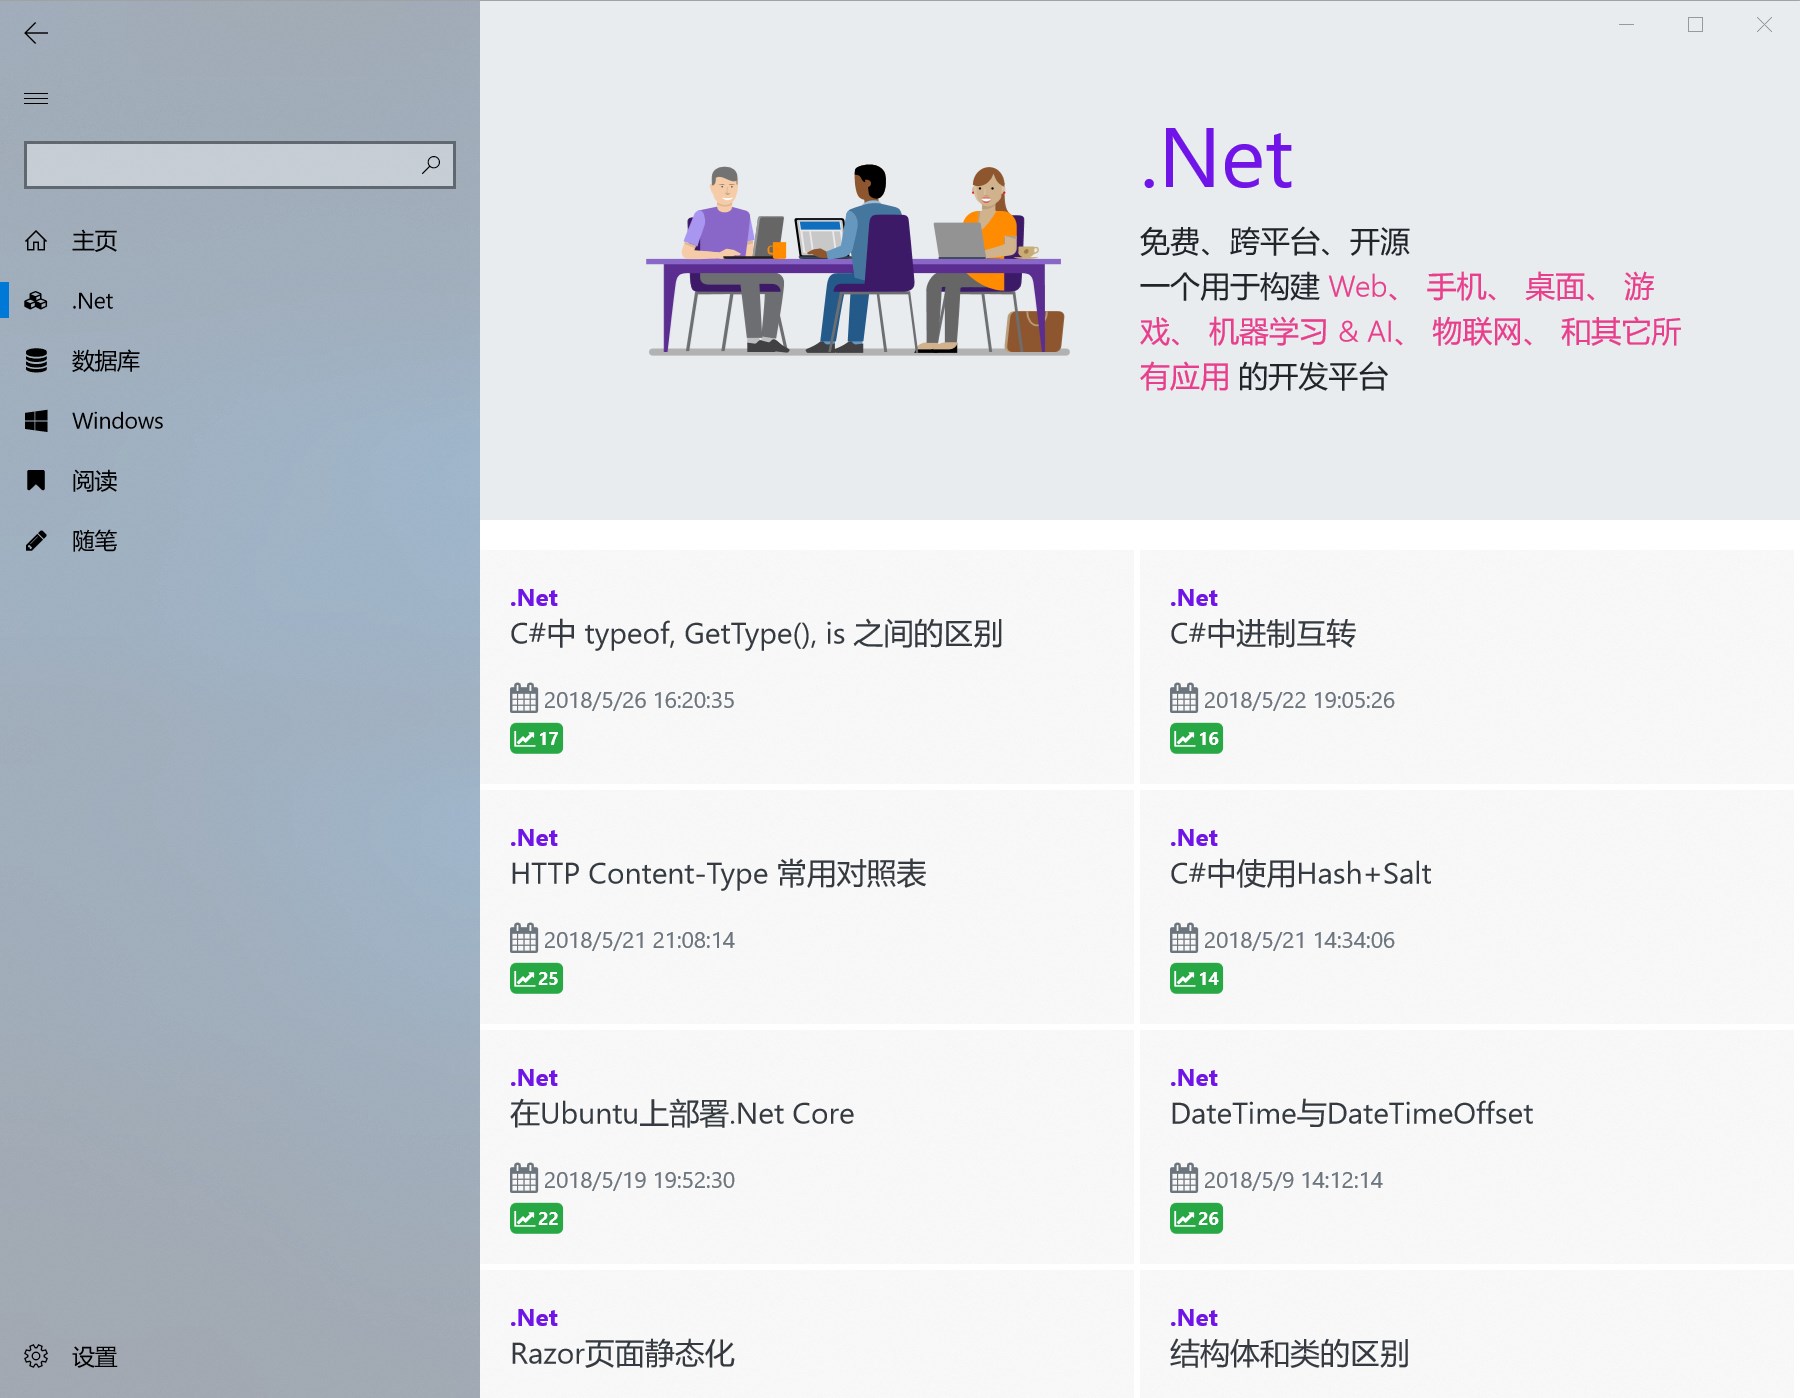1800x1398 pixels.
Task: Click the green view count badge 22
Action: tap(536, 1219)
